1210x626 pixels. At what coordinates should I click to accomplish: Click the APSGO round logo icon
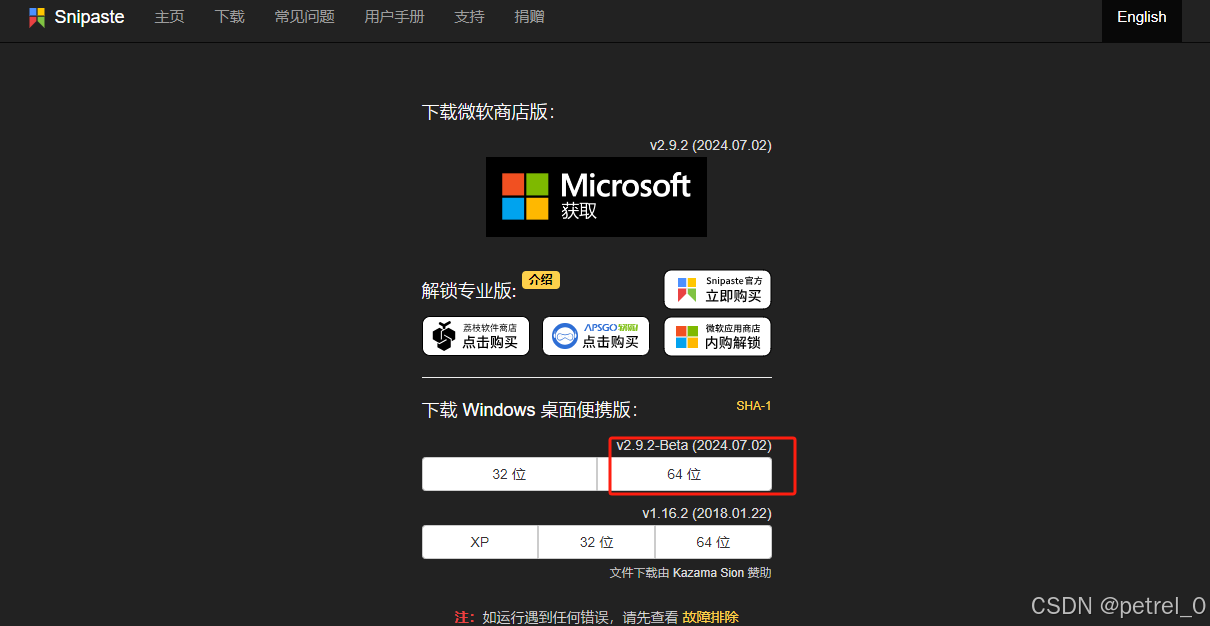(x=566, y=336)
